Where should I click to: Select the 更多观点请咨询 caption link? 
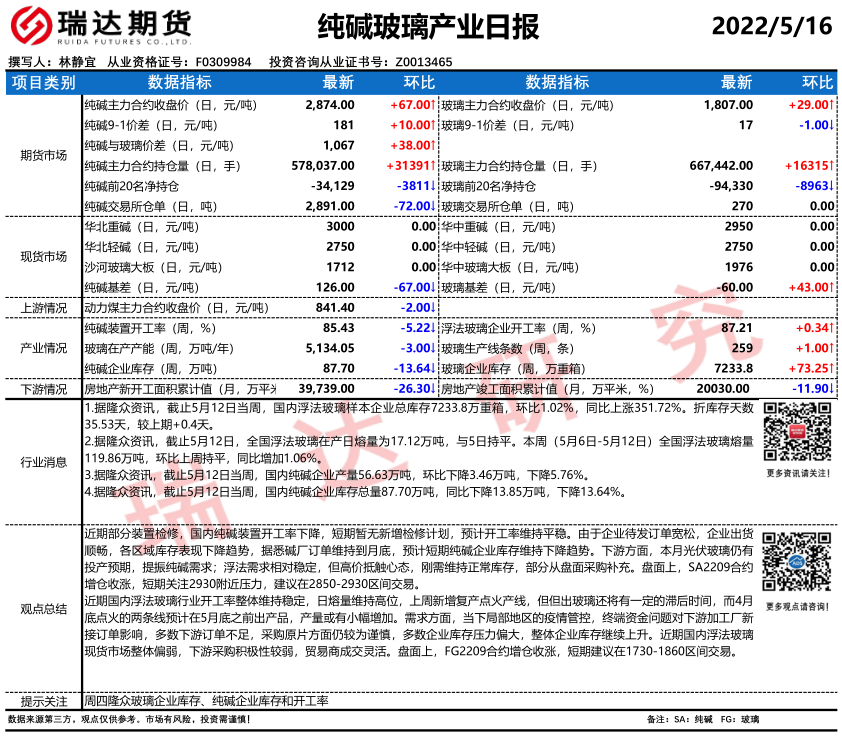[797, 606]
